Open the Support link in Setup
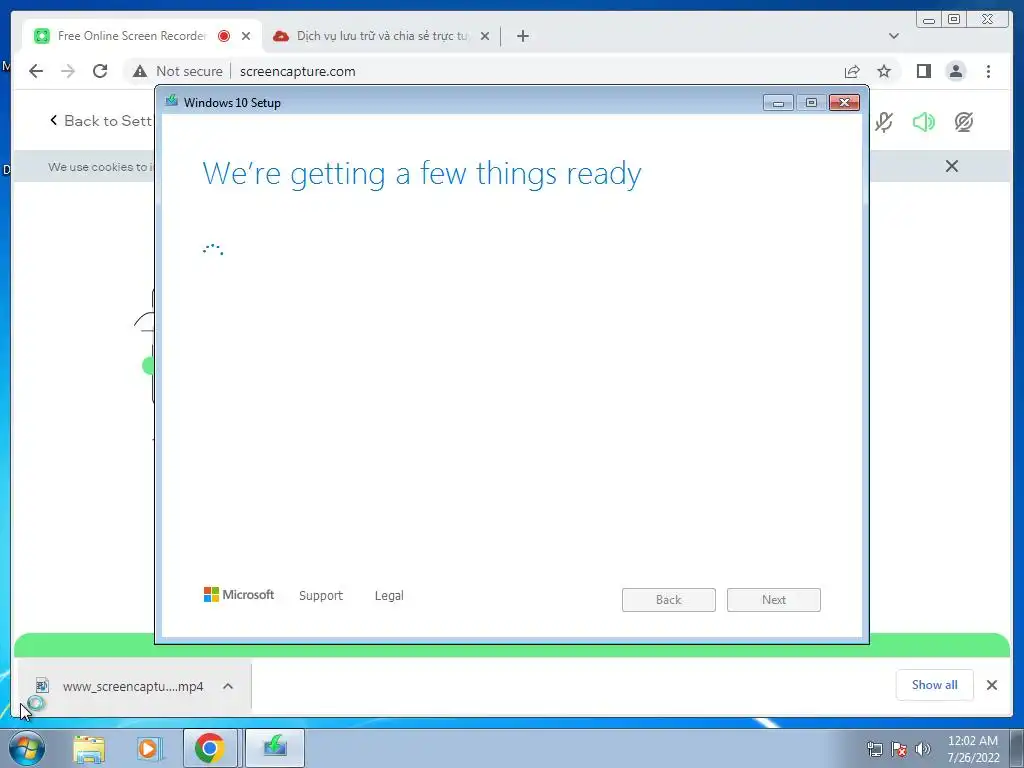The height and width of the screenshot is (768, 1024). pos(321,596)
